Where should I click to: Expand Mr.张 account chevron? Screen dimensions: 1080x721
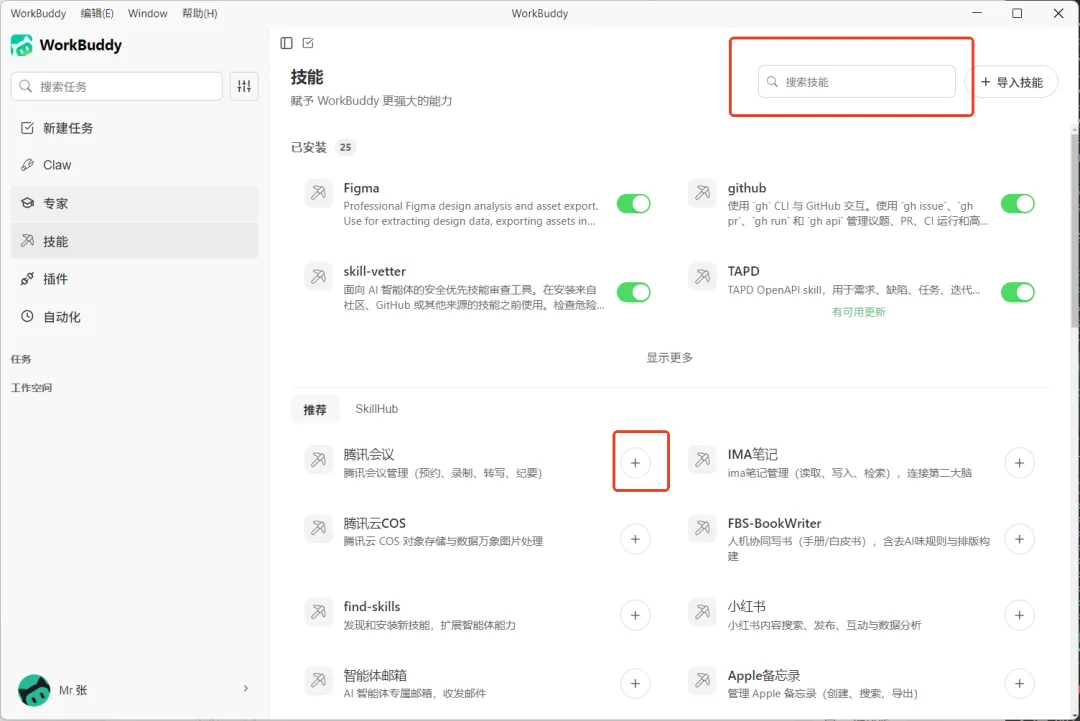pos(246,689)
